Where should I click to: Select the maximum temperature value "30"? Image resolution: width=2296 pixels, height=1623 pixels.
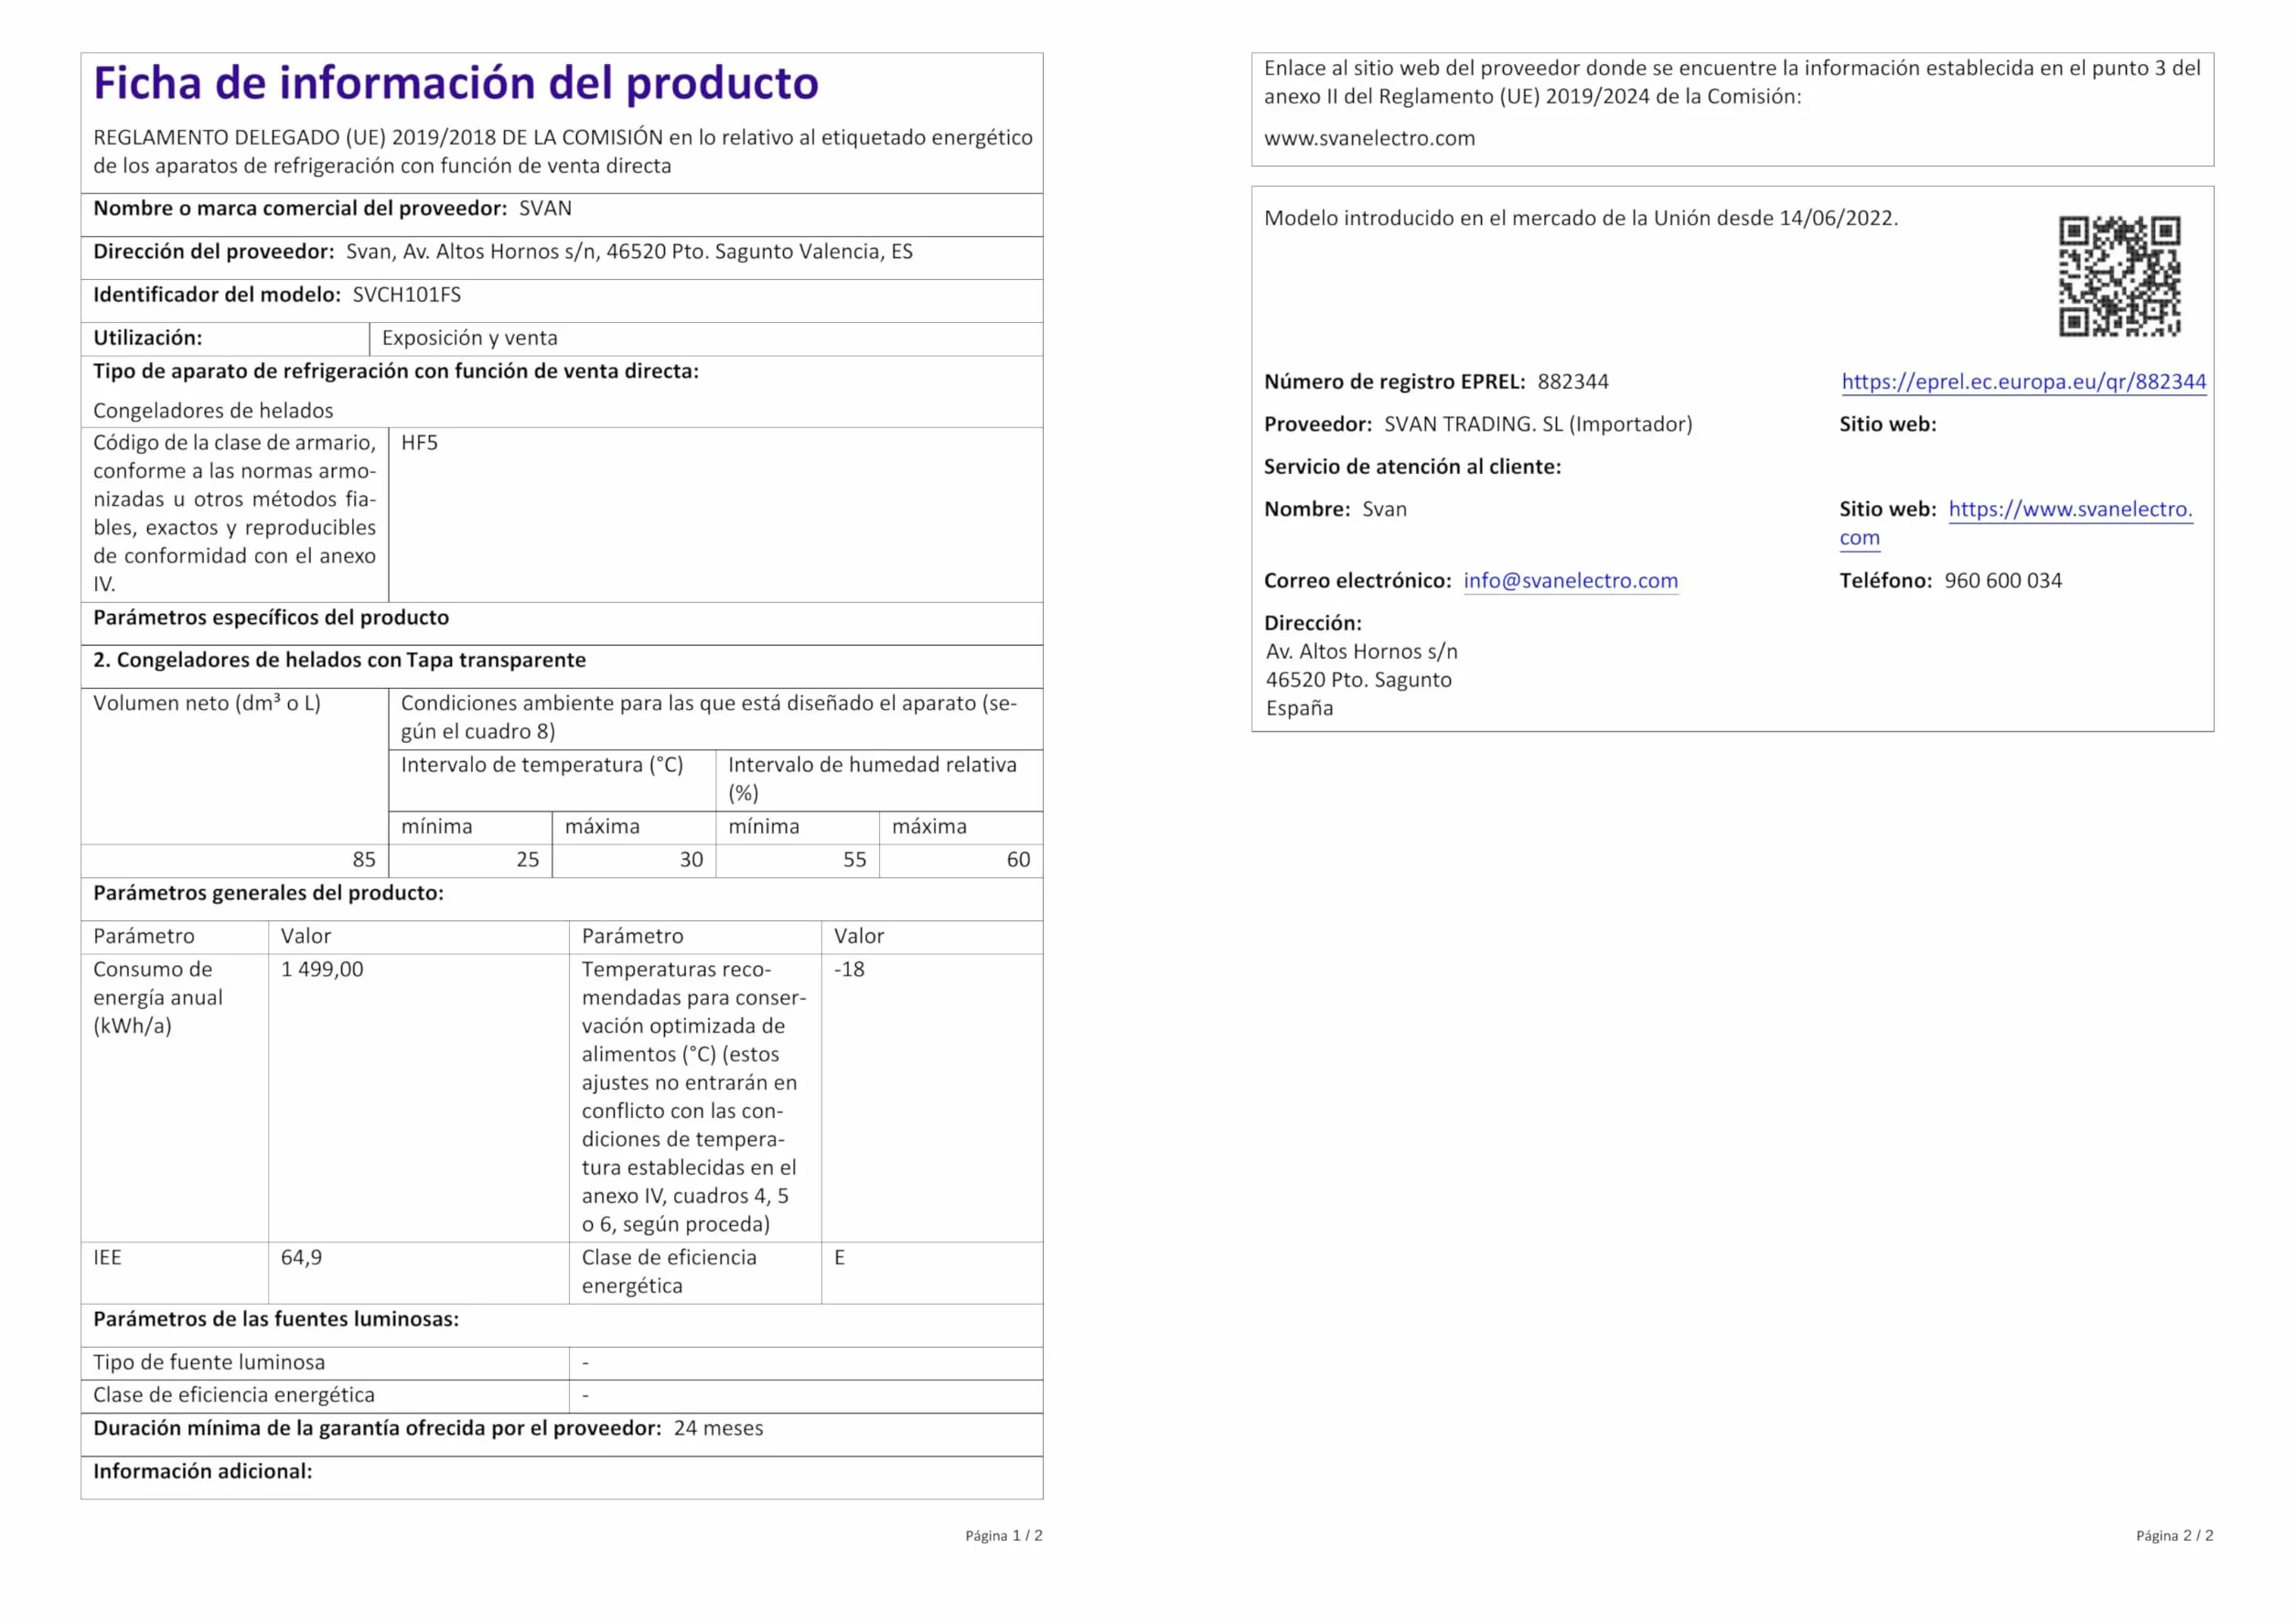pos(691,859)
